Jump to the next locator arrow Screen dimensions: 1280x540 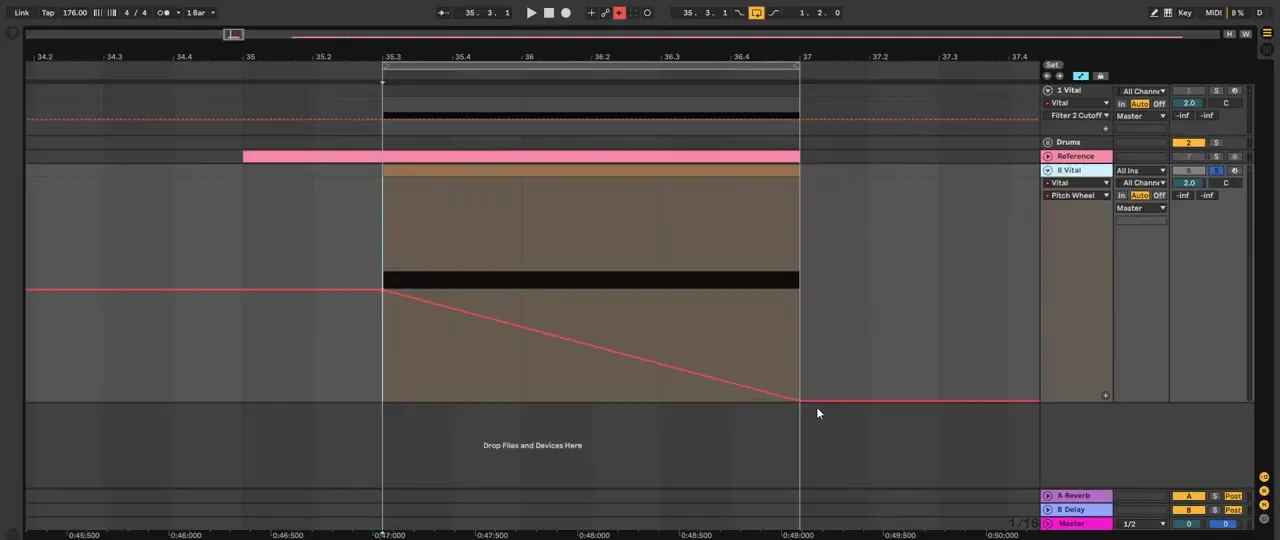1059,76
